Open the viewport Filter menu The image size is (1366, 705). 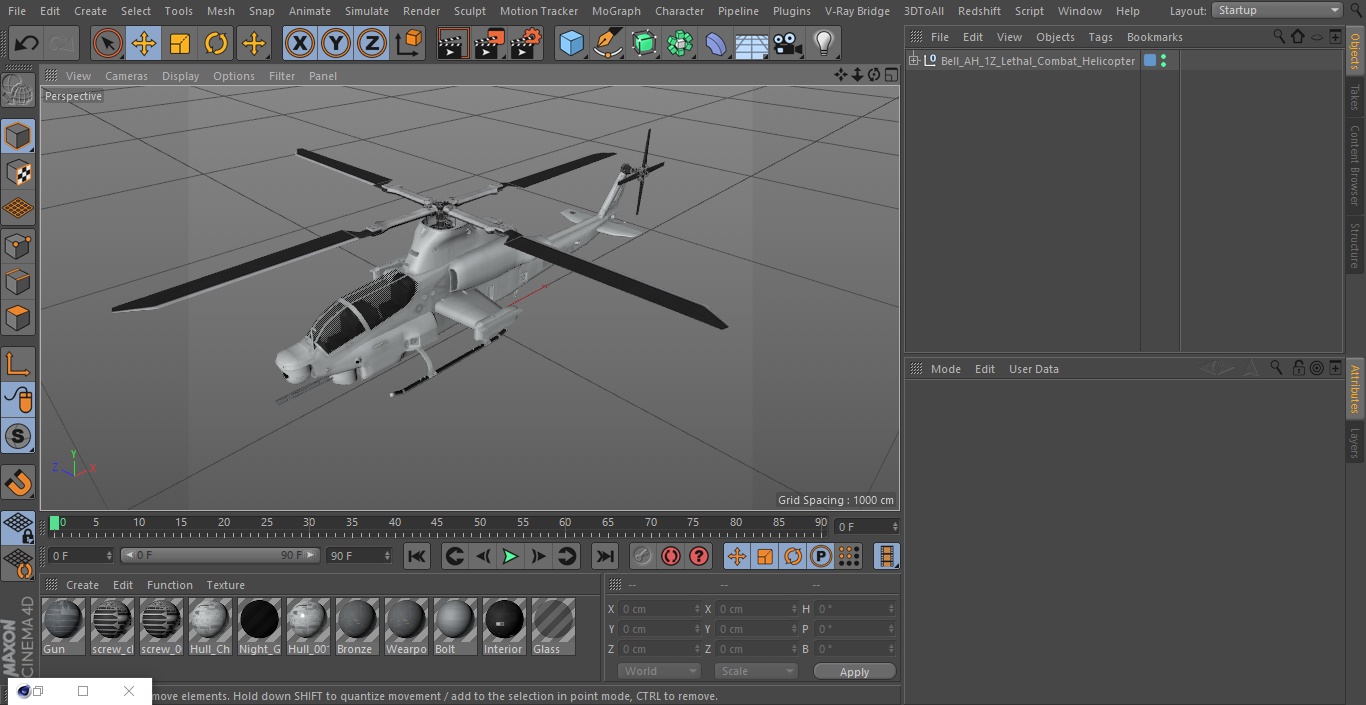pyautogui.click(x=282, y=76)
